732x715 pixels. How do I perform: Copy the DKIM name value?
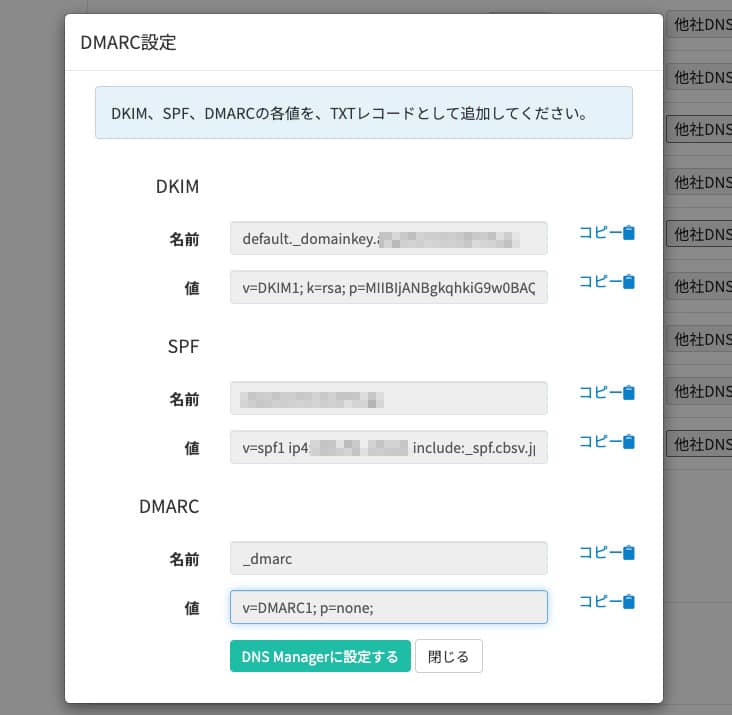606,232
